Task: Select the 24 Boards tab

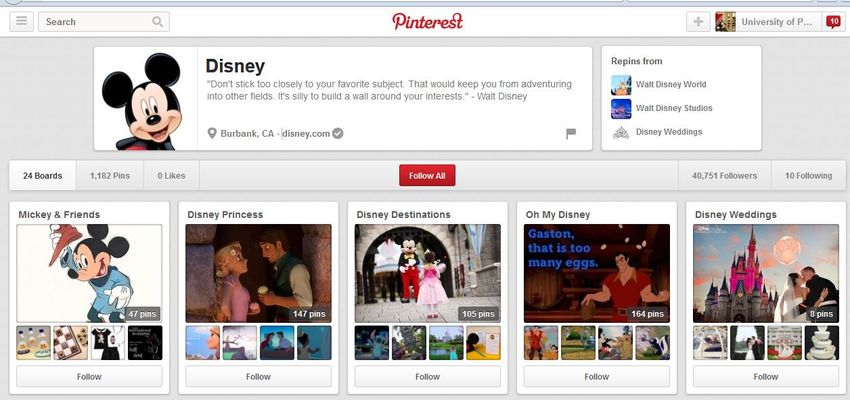Action: point(42,176)
